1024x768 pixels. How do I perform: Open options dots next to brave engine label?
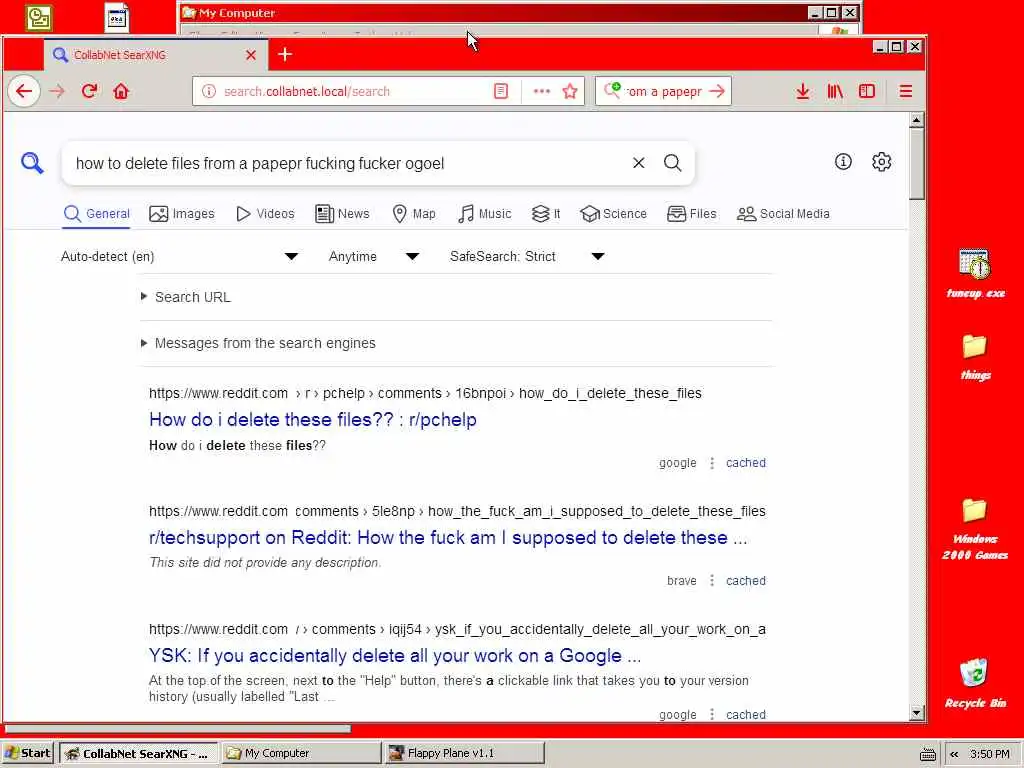pos(712,581)
